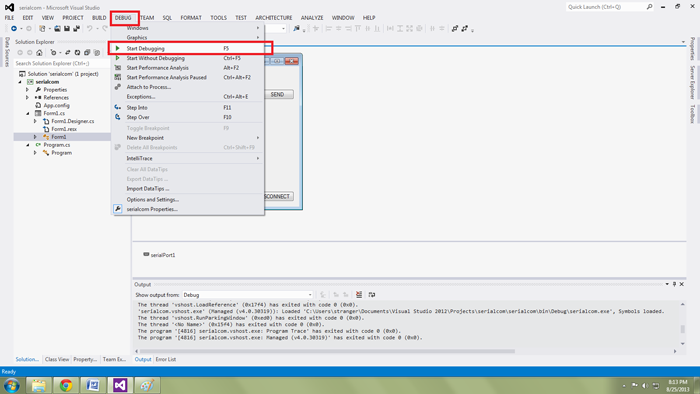Screen dimensions: 700x394
Task: Open the ARCHITECTURE menu
Action: pyautogui.click(x=274, y=18)
